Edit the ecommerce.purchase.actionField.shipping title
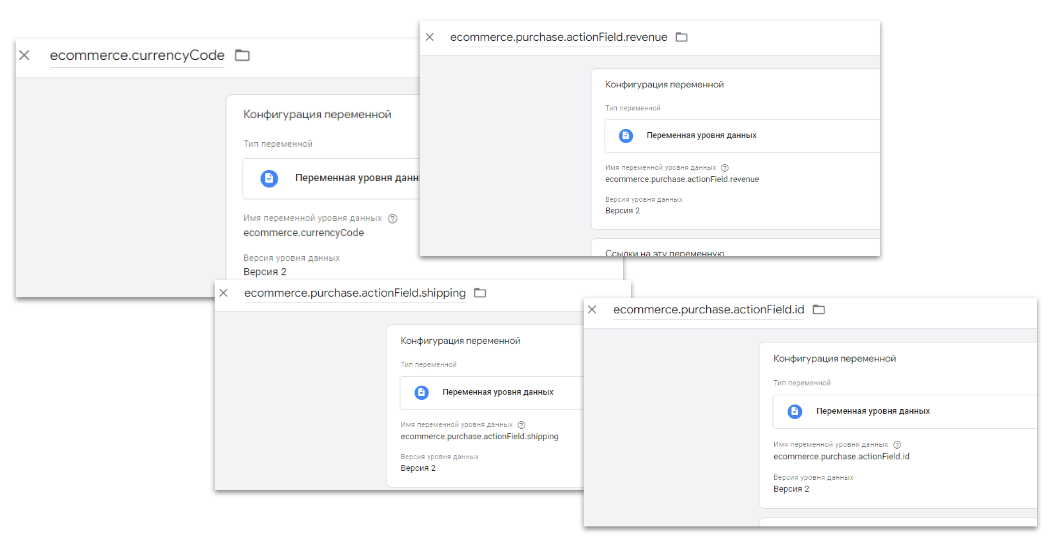 [355, 293]
